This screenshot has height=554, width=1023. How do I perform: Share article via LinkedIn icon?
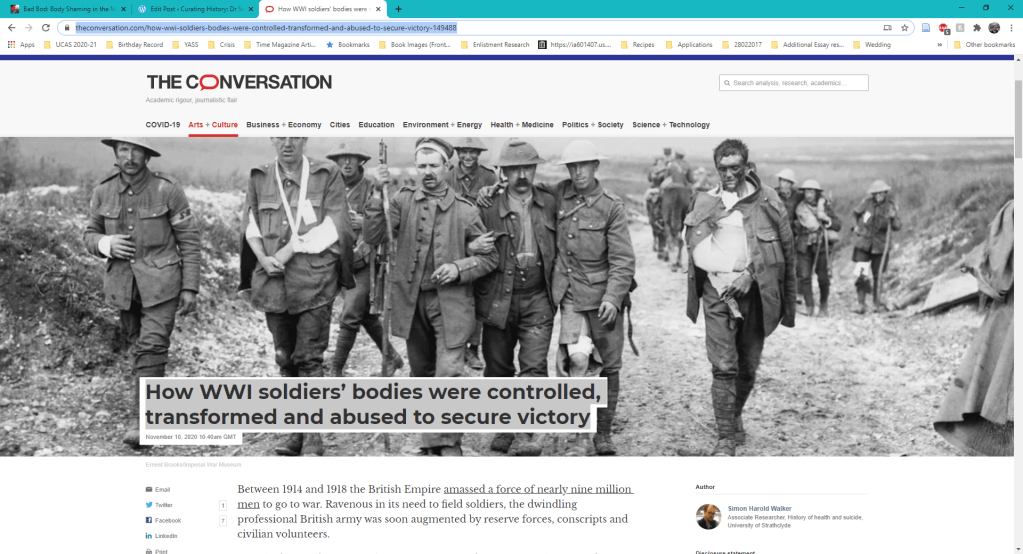pyautogui.click(x=150, y=536)
